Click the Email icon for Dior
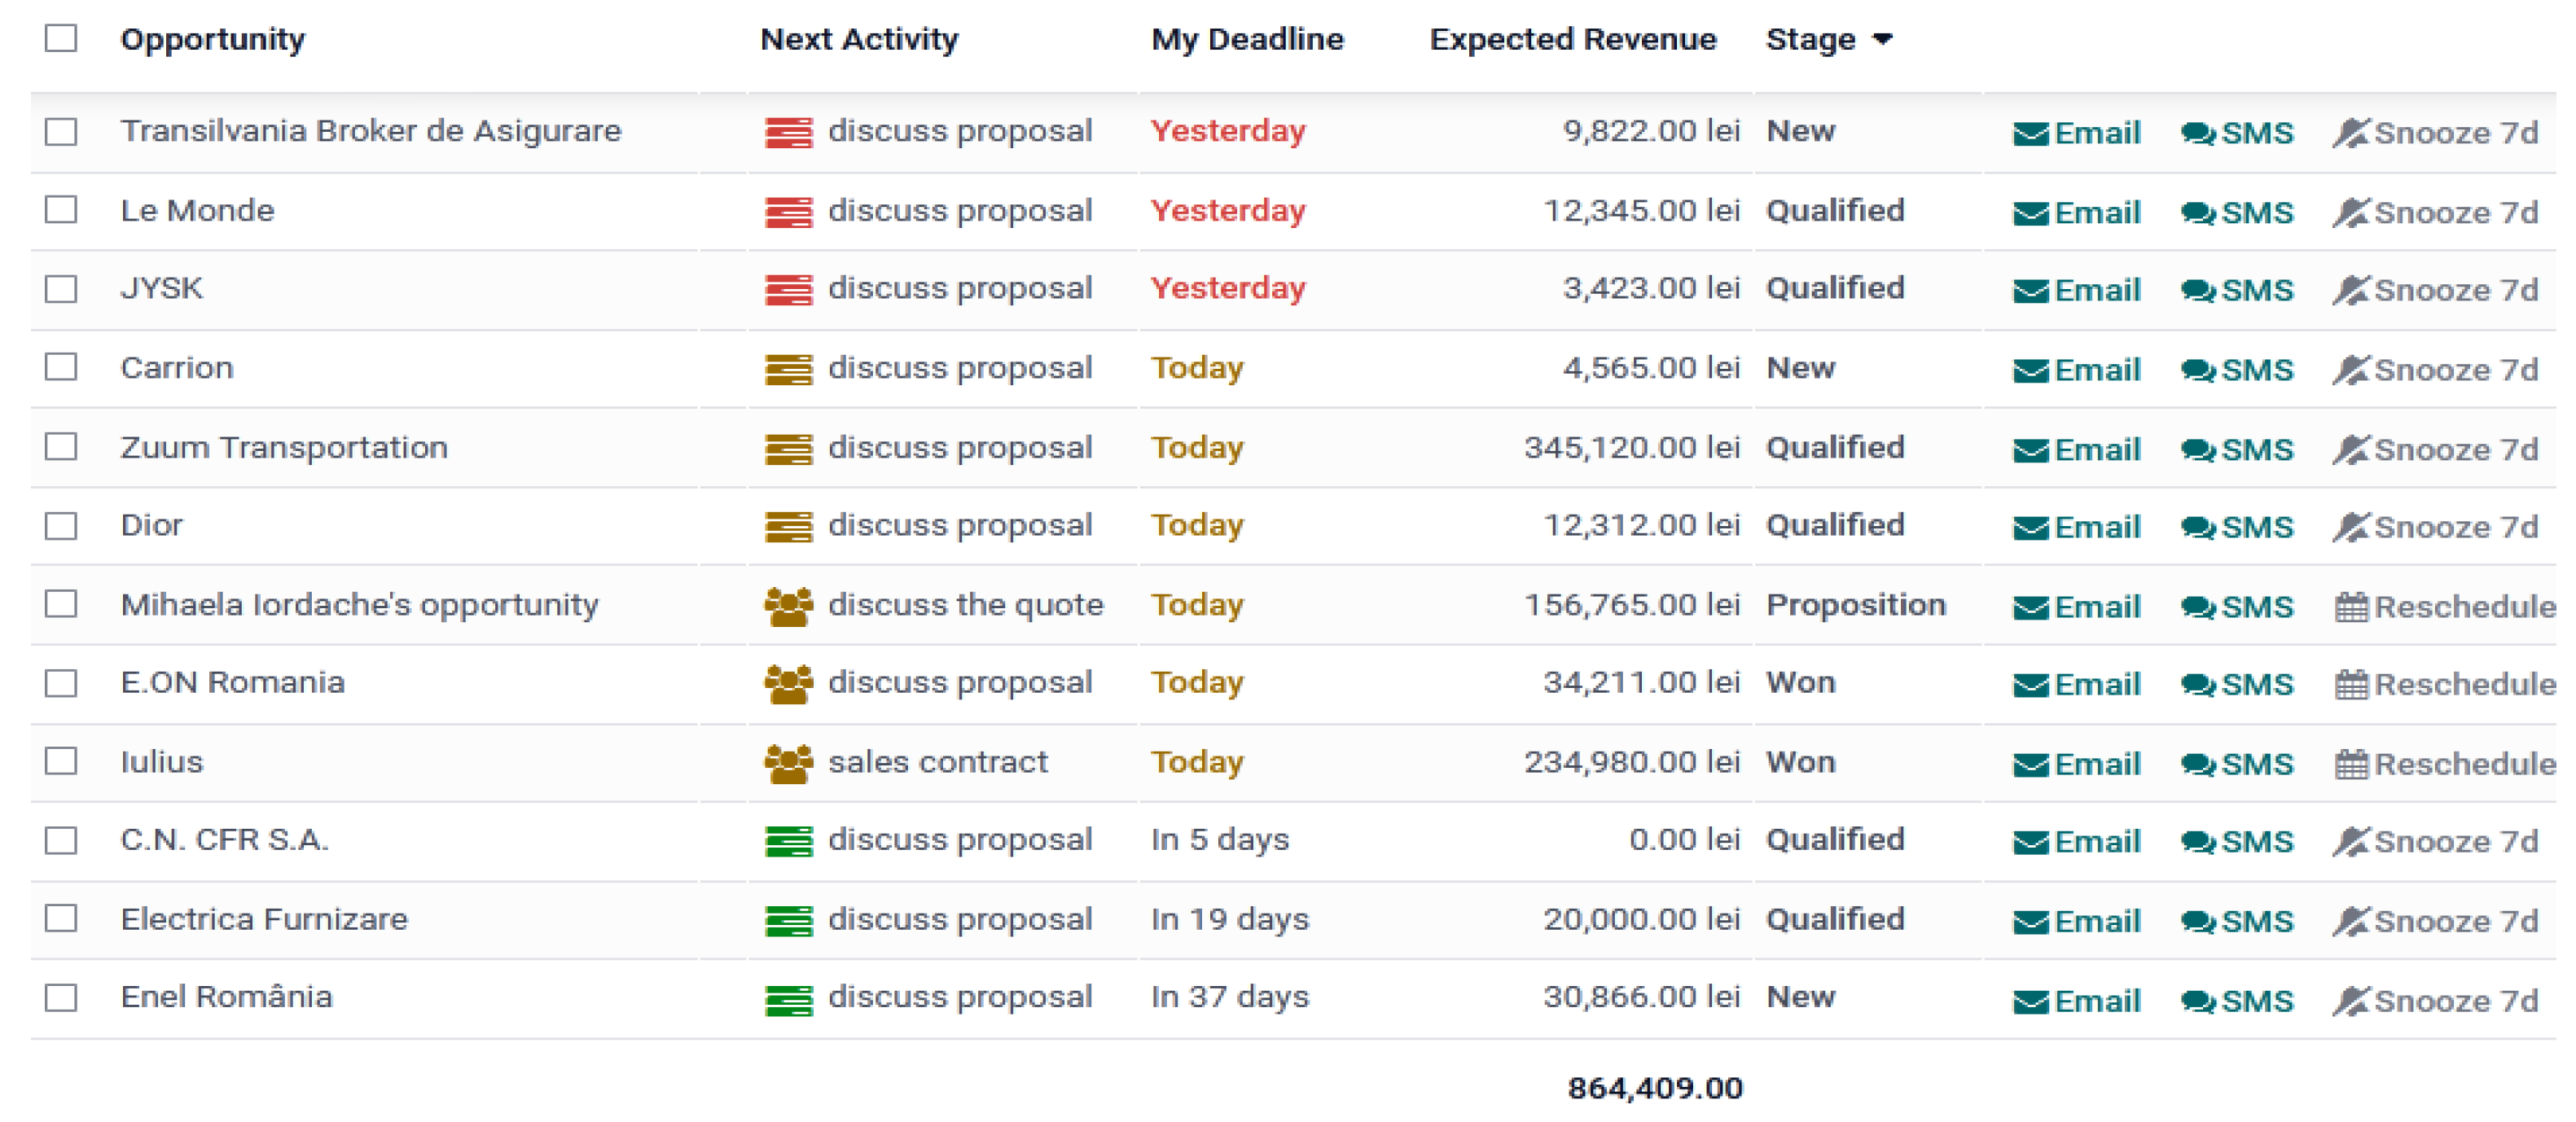This screenshot has width=2576, height=1122. 2030,528
